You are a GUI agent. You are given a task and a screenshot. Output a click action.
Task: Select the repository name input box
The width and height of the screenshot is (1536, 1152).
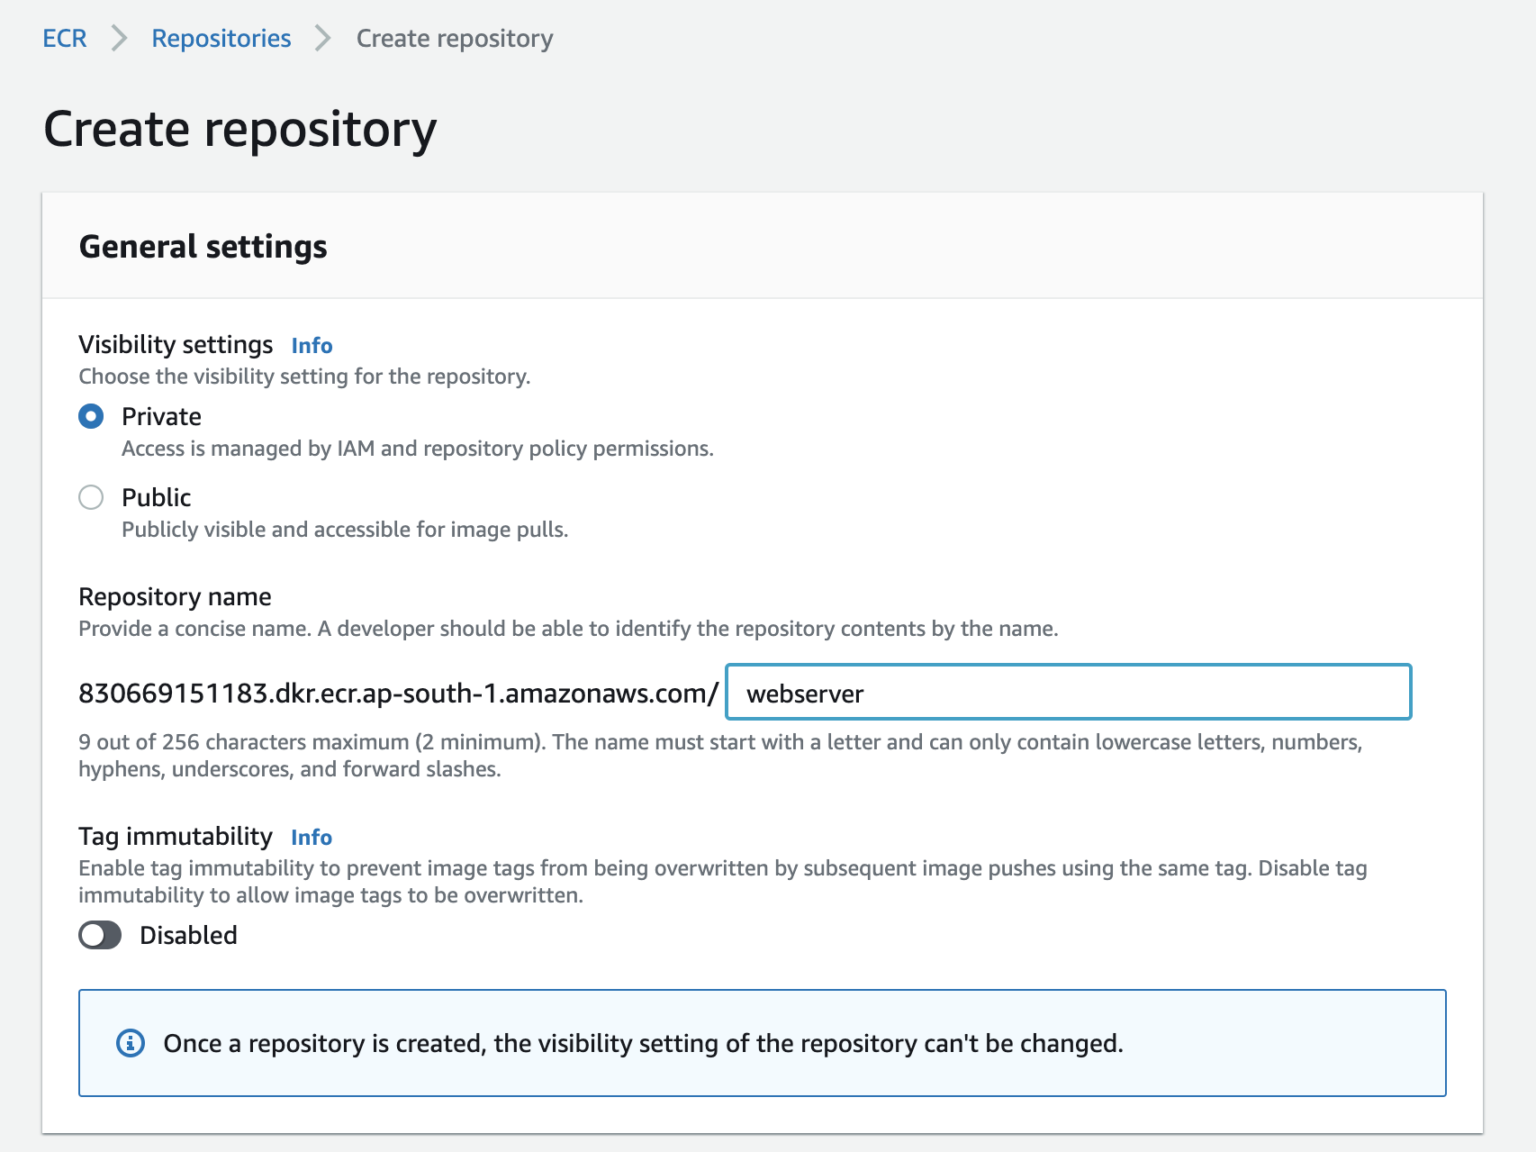pos(1067,692)
